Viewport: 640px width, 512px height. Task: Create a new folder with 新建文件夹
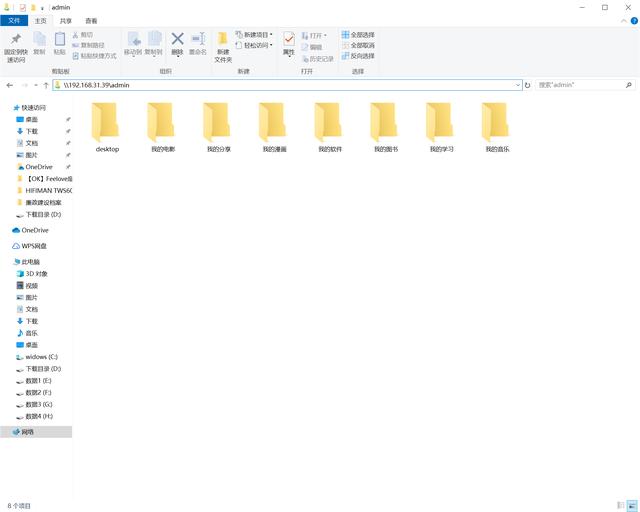[223, 46]
